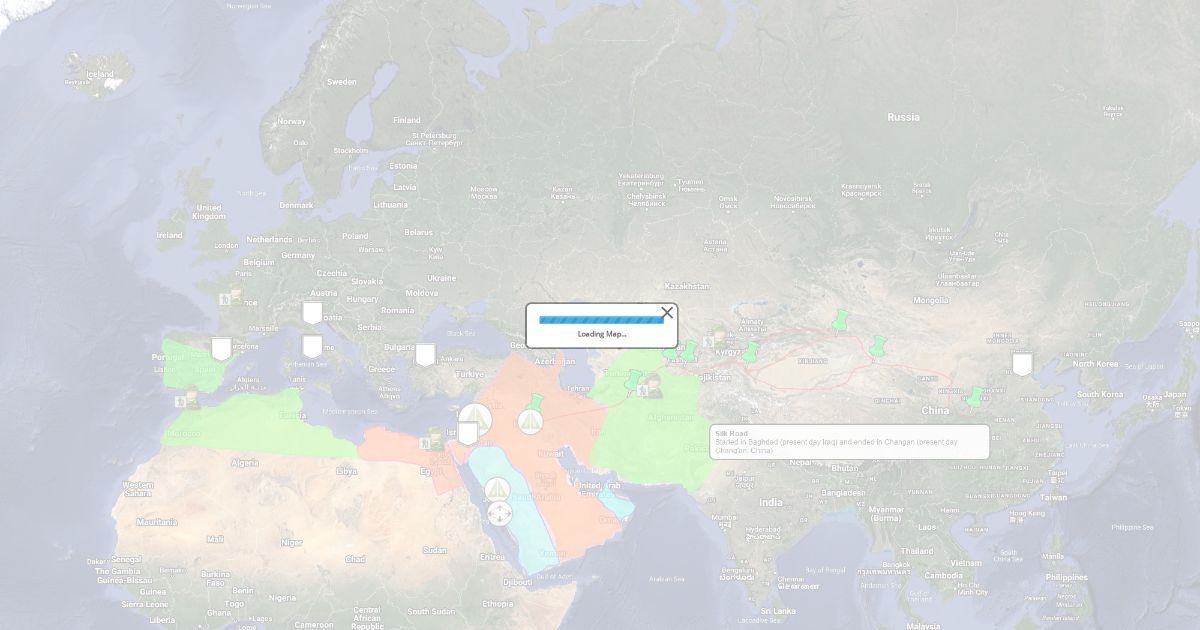Click the large sailboat circle icon near Israel
This screenshot has height=630, width=1200.
[475, 420]
